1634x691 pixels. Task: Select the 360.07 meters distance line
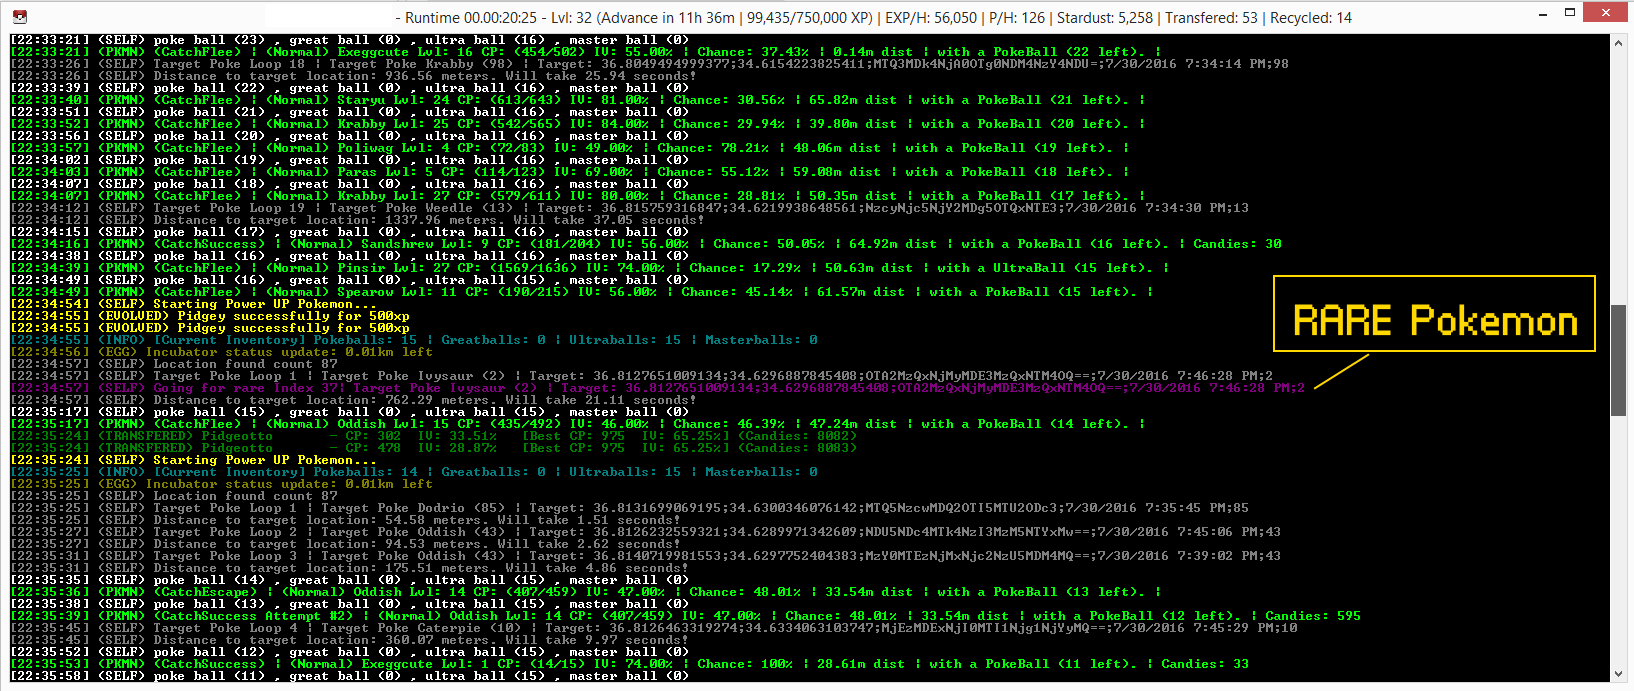[x=350, y=640]
